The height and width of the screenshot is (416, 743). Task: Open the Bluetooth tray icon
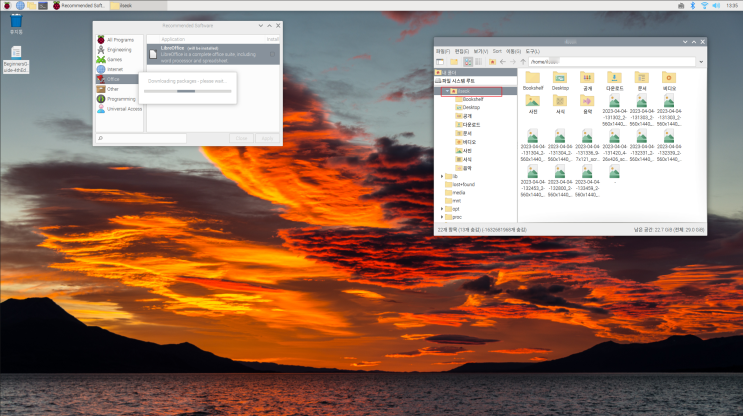(692, 5)
